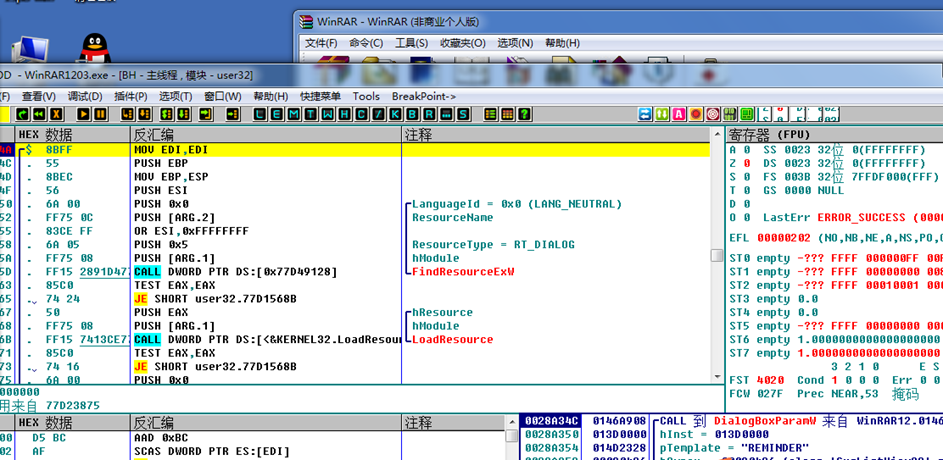Click disassembly pane vertical scrollbar thumb

pos(716,256)
